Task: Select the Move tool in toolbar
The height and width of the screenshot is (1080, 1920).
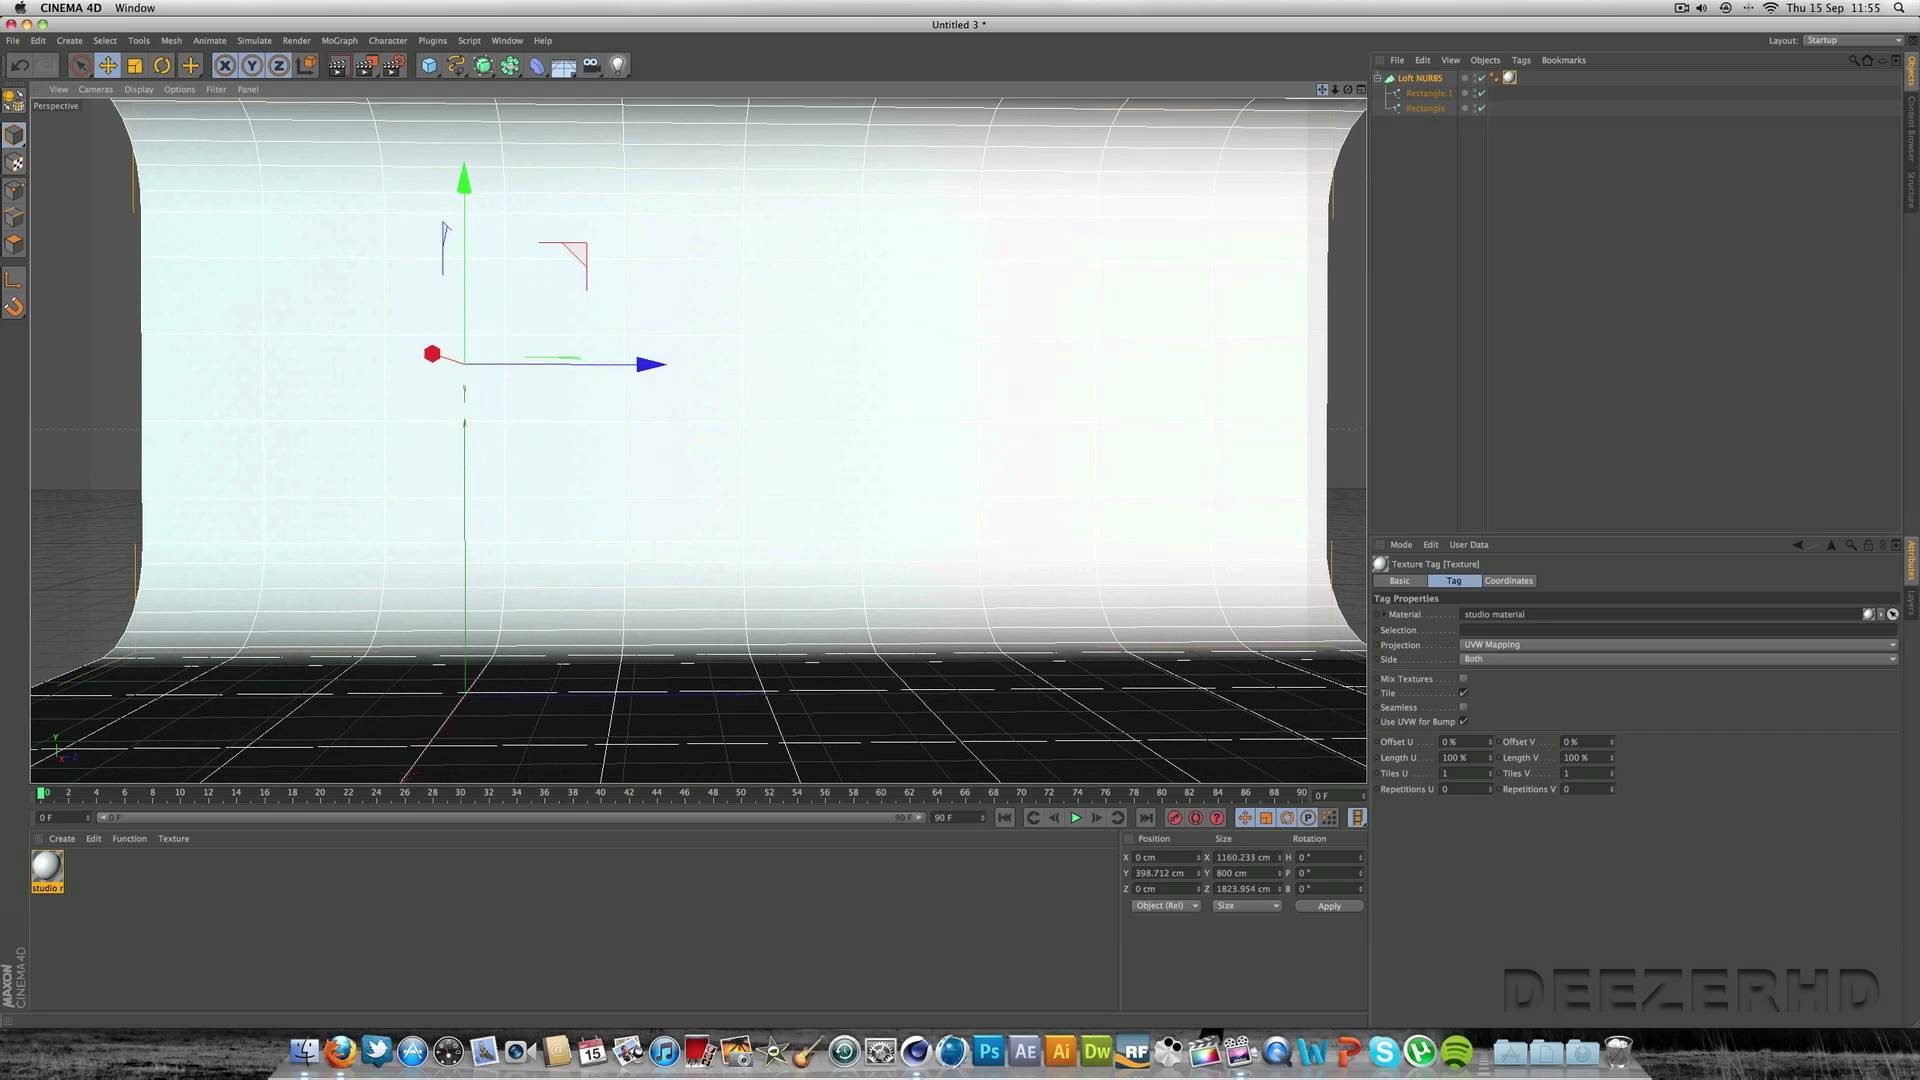Action: click(x=108, y=66)
